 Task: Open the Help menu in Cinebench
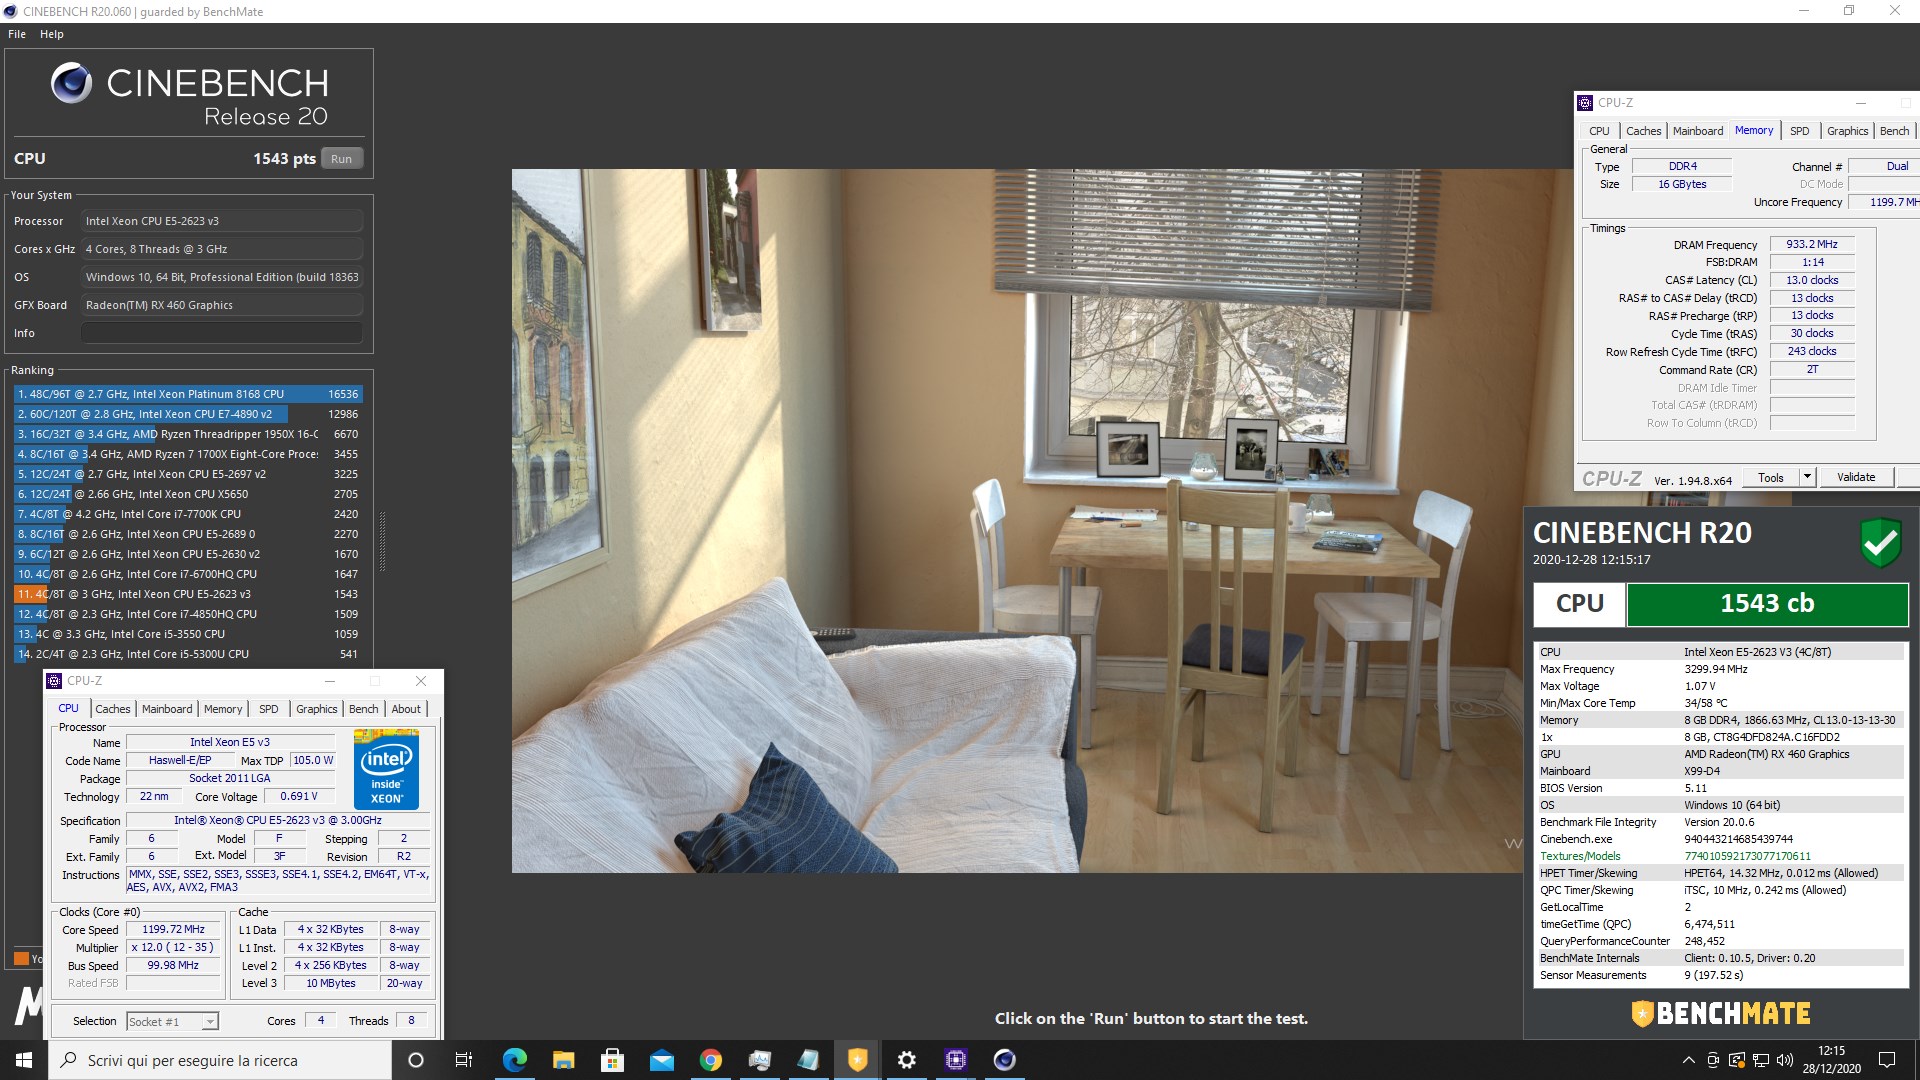point(52,34)
